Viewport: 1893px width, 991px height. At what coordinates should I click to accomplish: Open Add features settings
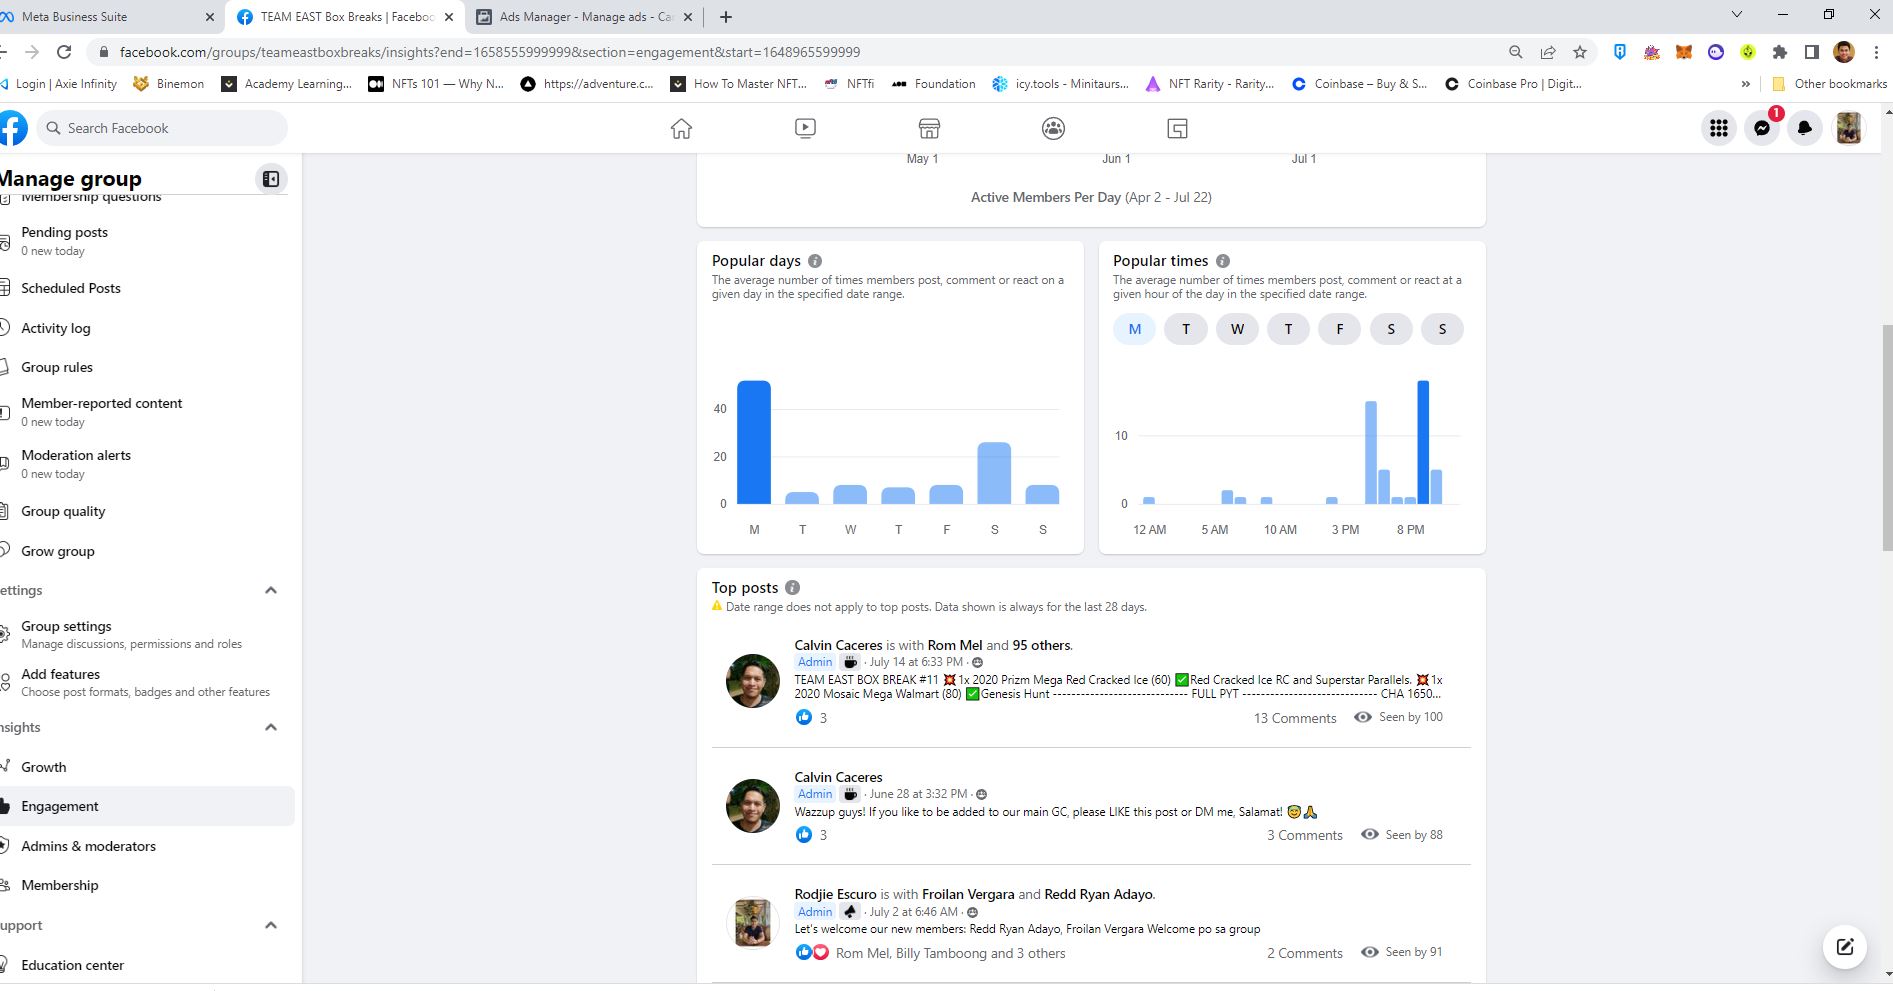pos(146,682)
